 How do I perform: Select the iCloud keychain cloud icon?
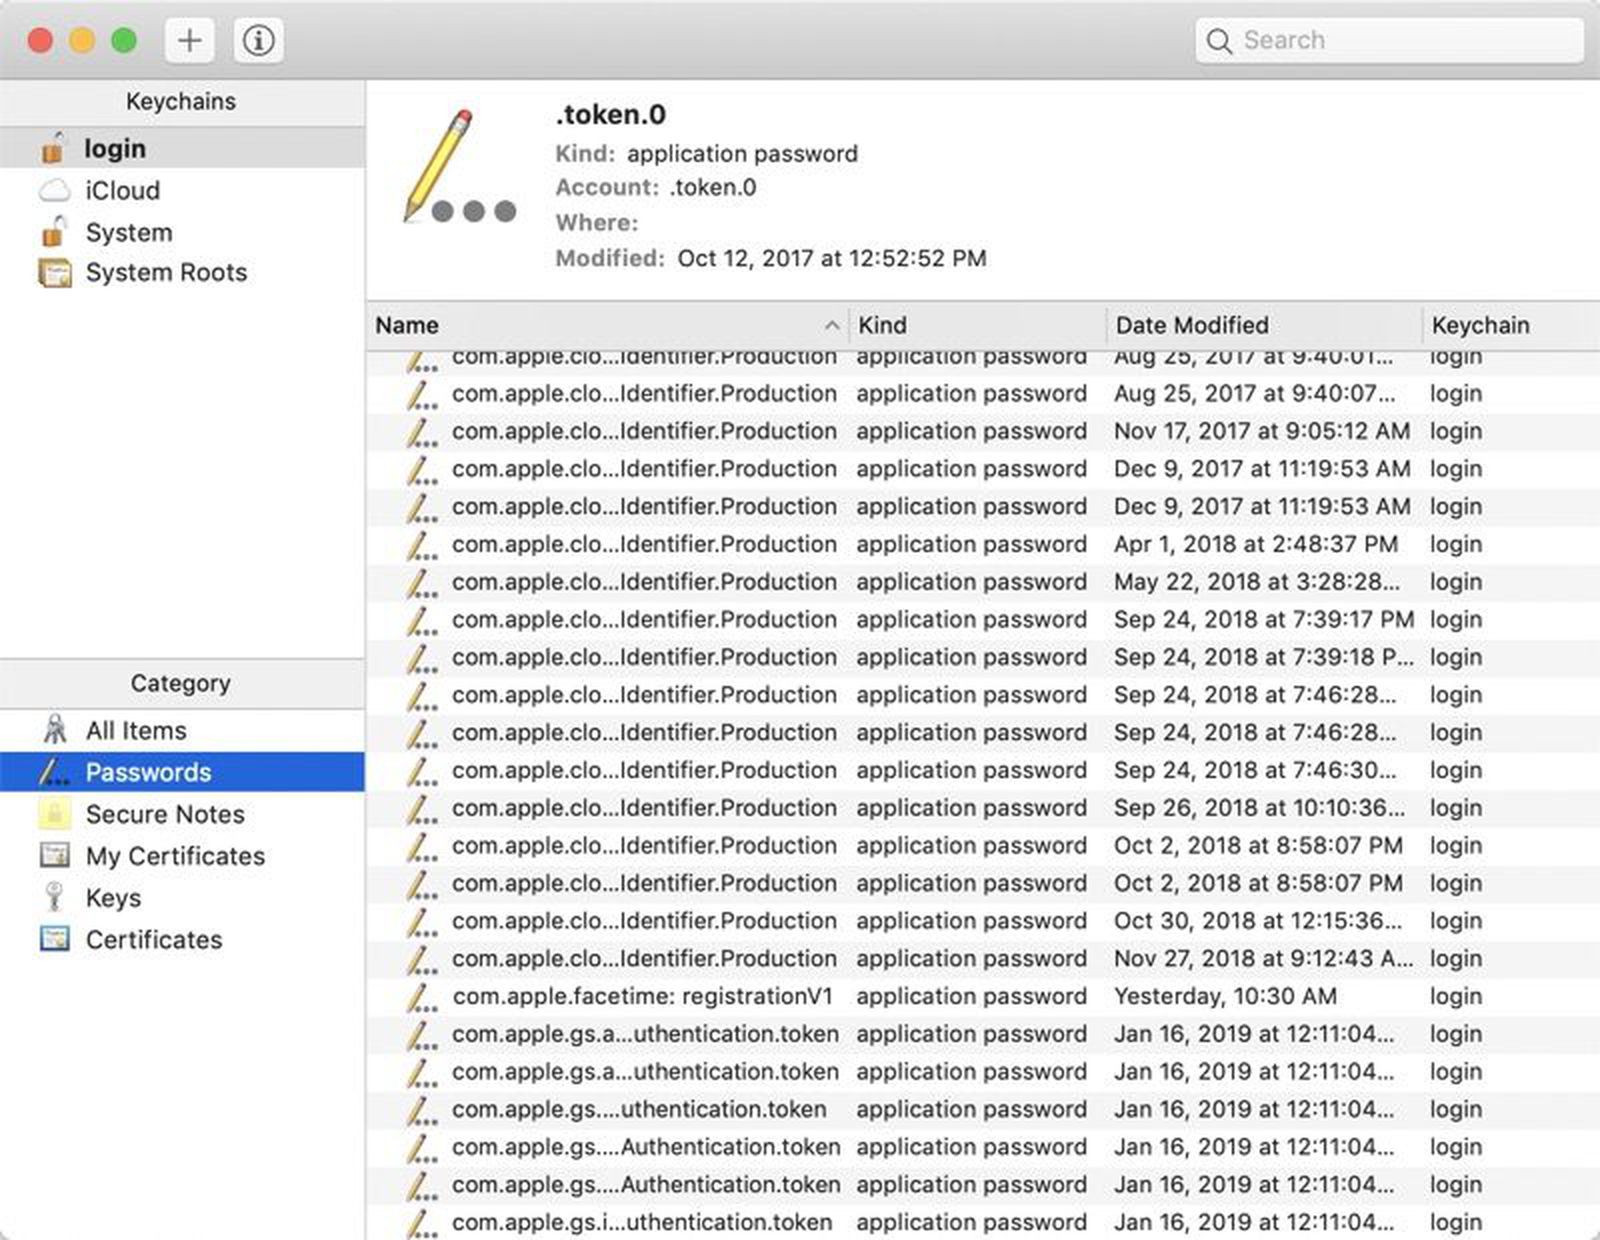coord(54,190)
